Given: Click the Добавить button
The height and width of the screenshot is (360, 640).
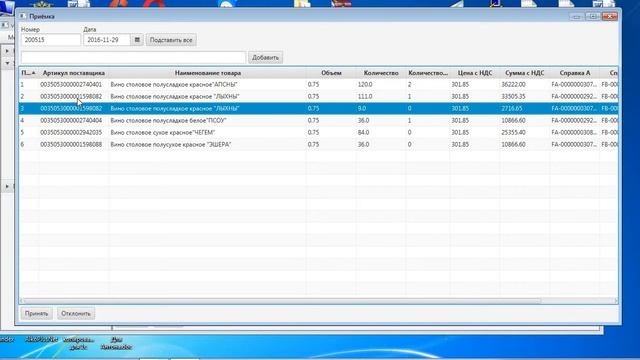Looking at the screenshot, I should (x=265, y=58).
